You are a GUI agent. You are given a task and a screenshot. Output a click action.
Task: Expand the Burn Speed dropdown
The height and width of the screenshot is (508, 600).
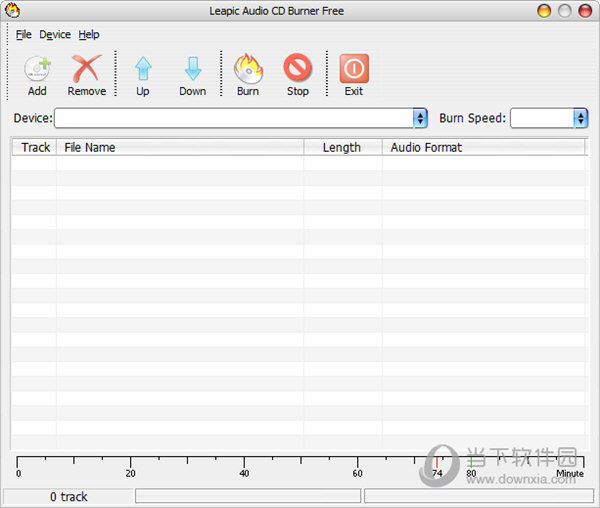pos(580,118)
